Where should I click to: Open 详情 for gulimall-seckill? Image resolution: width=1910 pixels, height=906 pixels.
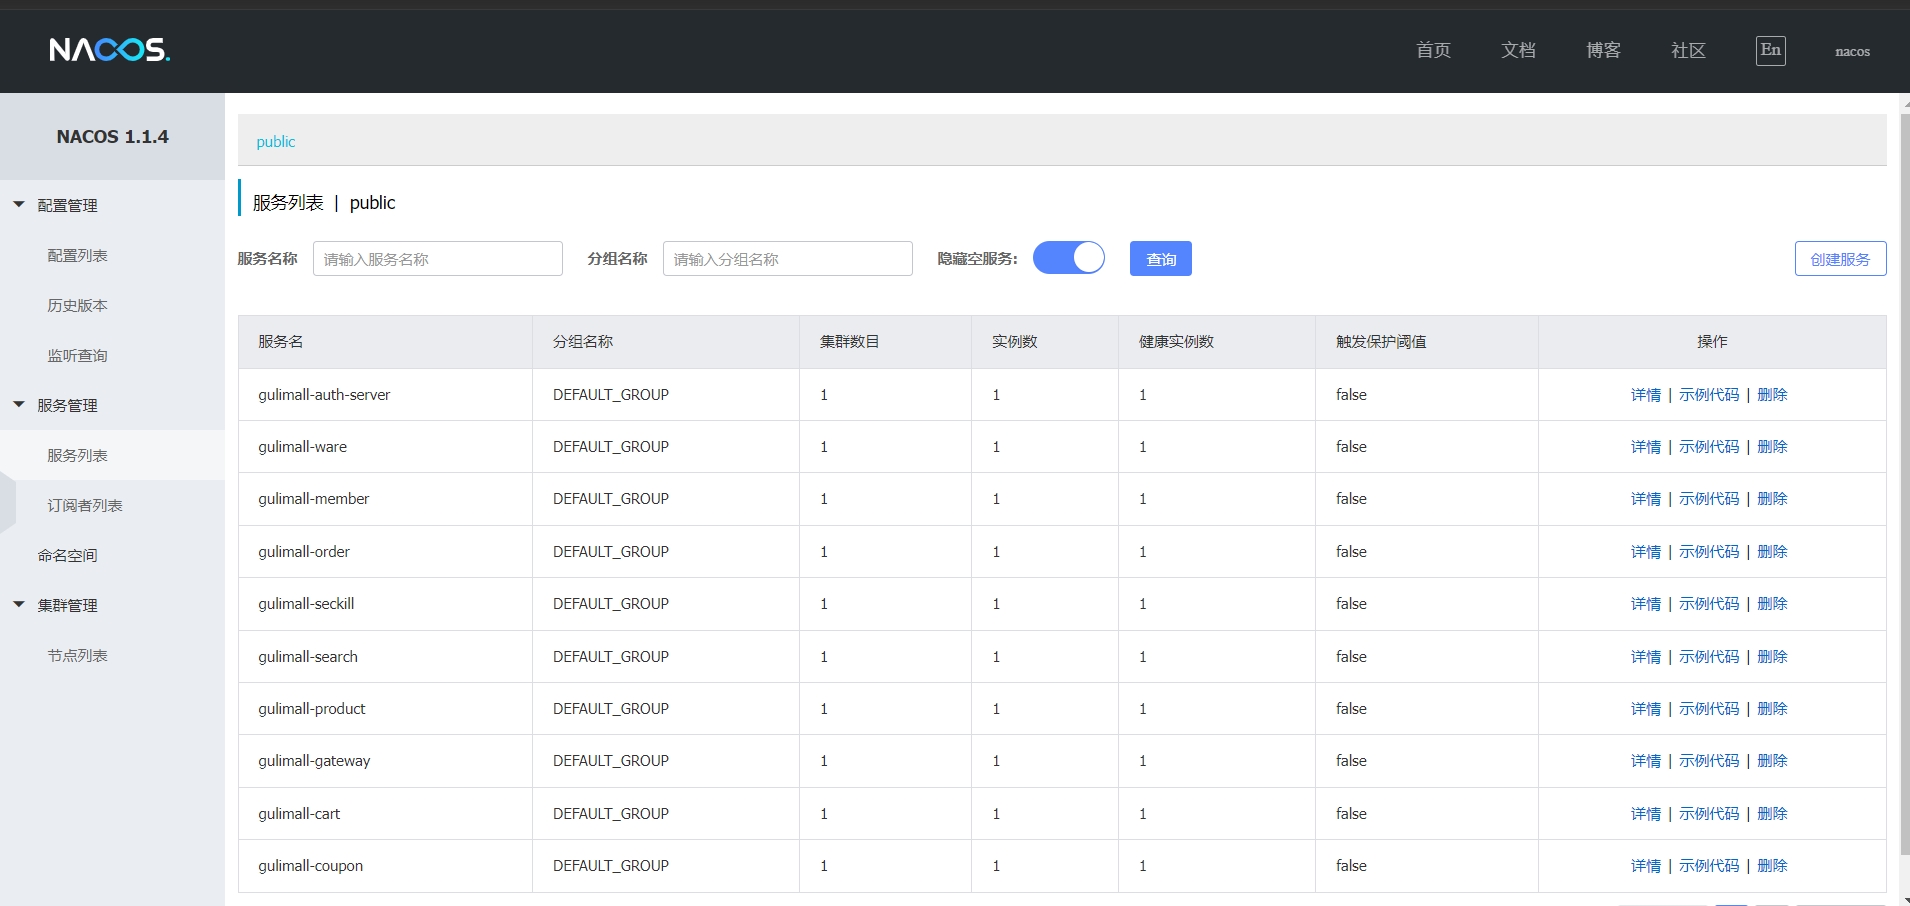click(x=1646, y=604)
